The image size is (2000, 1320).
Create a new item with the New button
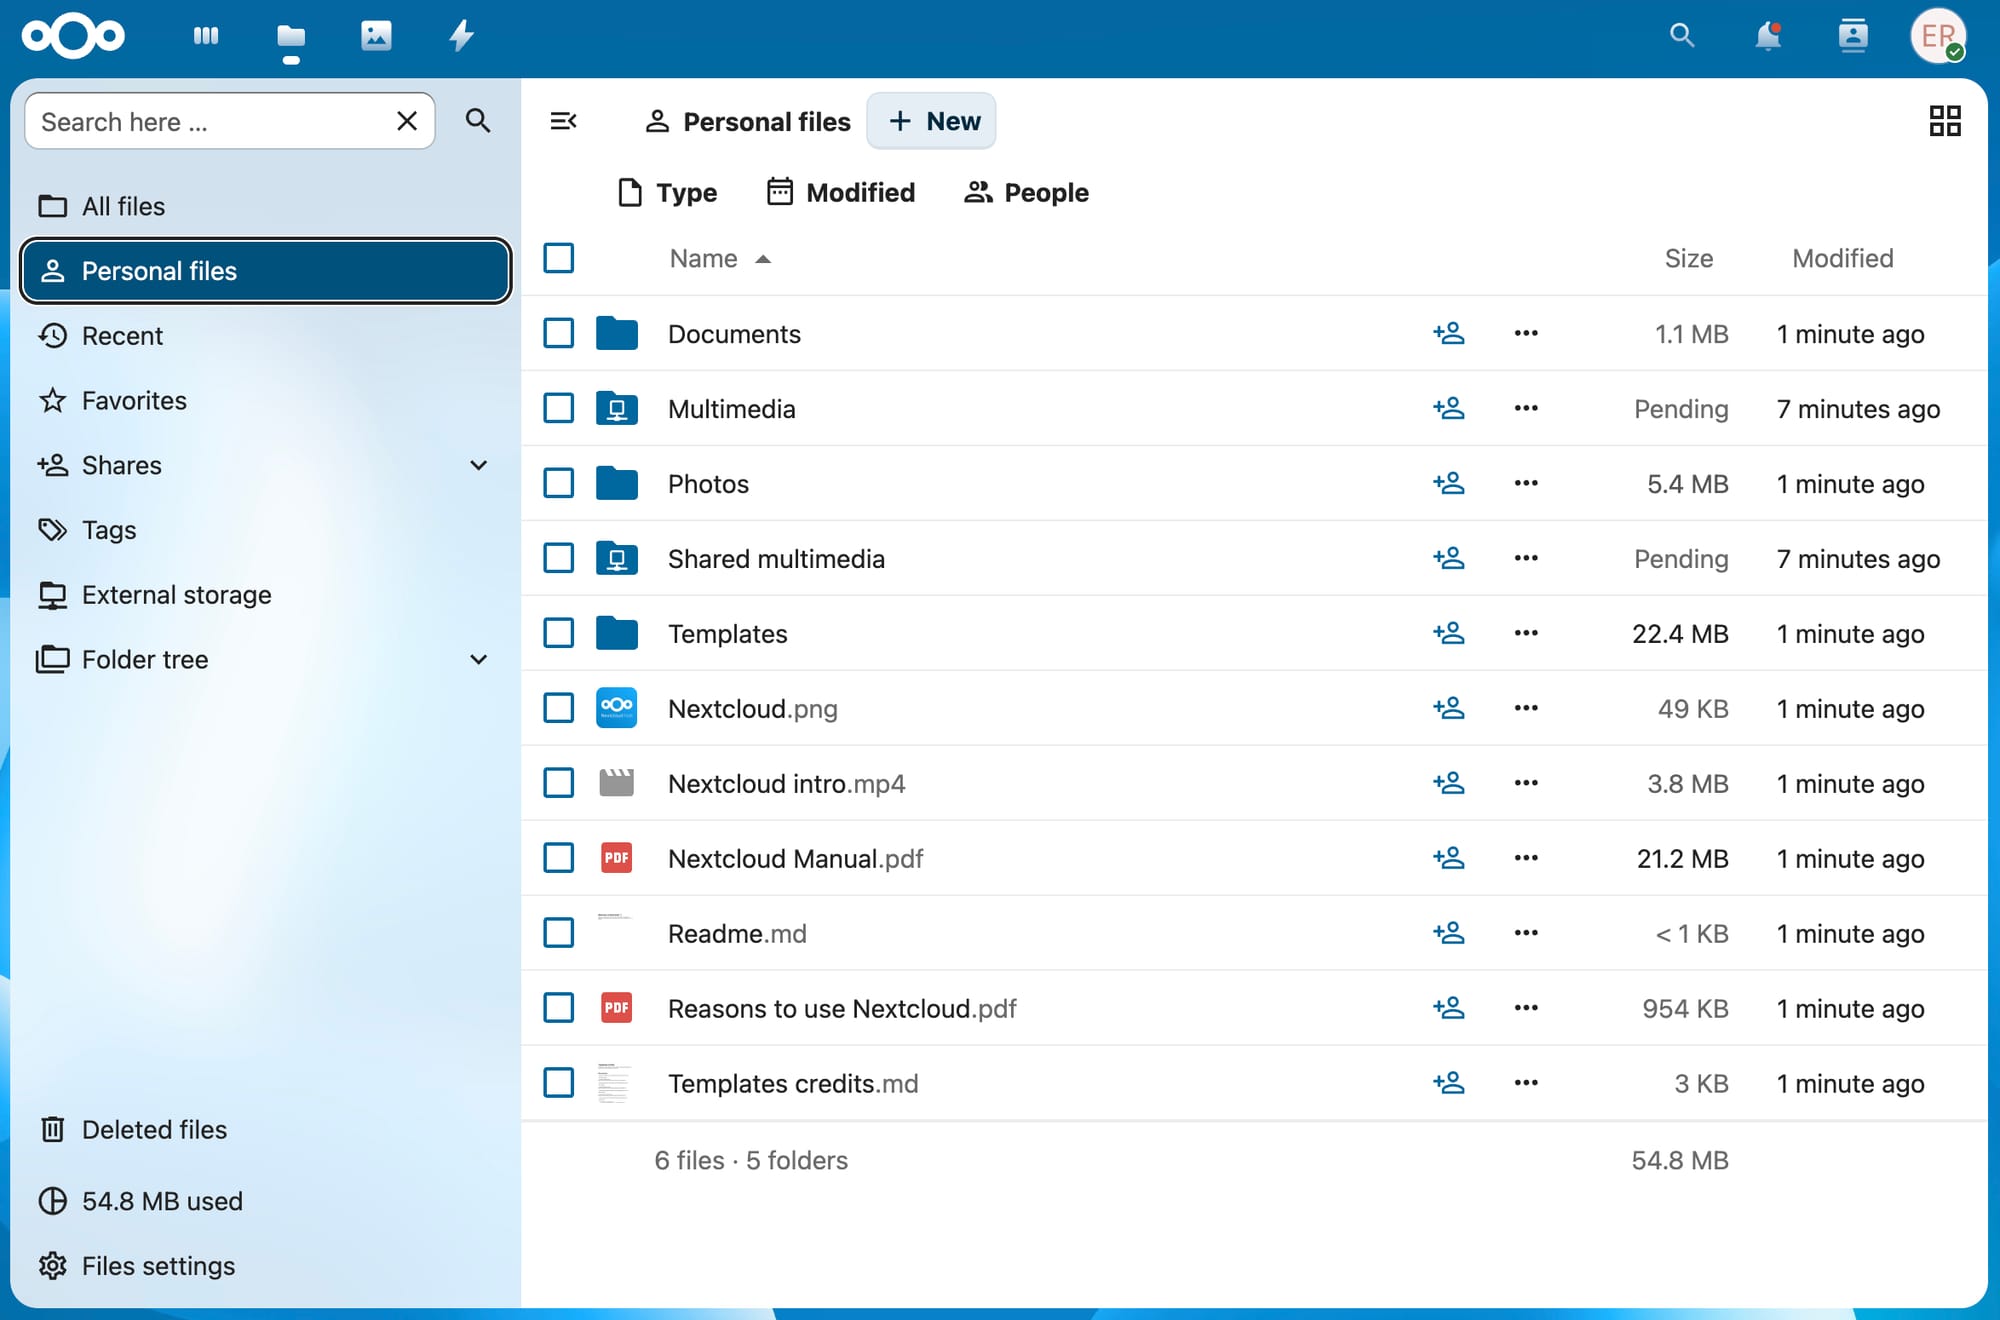pos(931,121)
